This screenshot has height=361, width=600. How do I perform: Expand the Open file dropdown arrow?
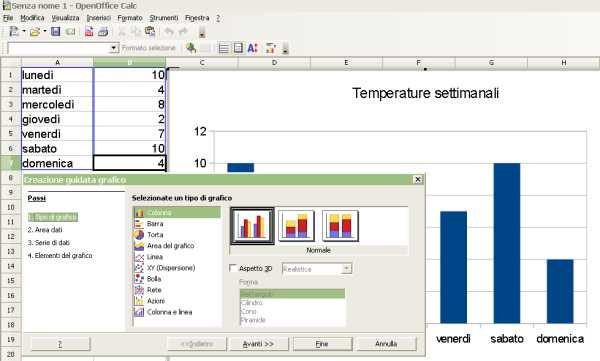[45, 31]
